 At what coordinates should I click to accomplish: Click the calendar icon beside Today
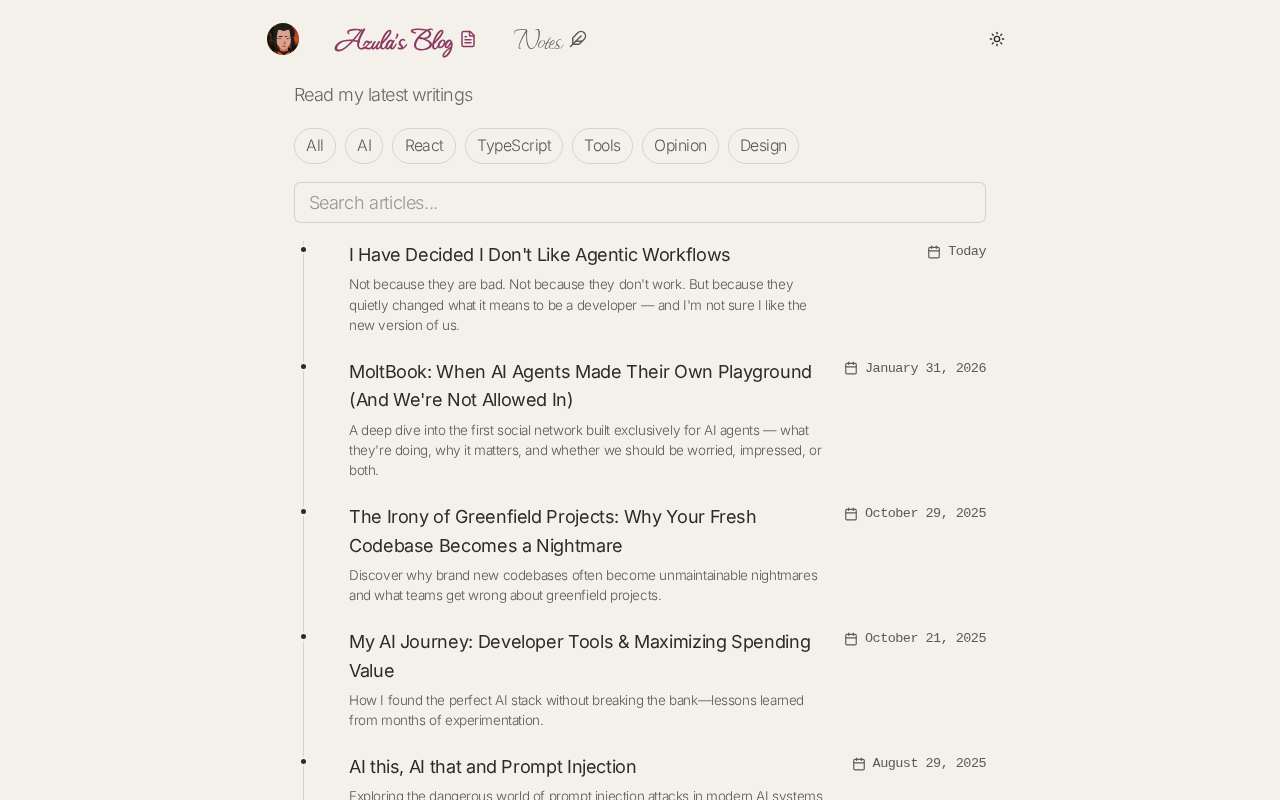[934, 252]
